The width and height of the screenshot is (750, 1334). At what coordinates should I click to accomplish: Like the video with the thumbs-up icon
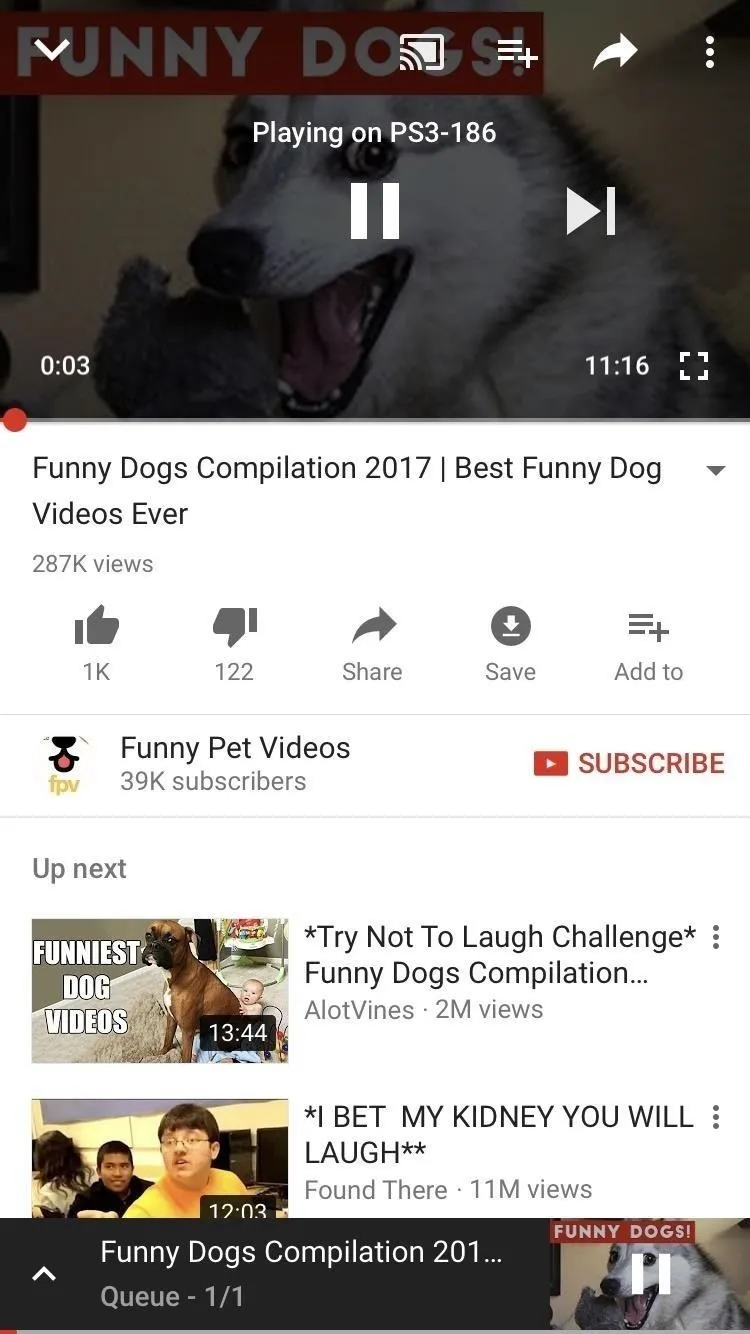[97, 627]
